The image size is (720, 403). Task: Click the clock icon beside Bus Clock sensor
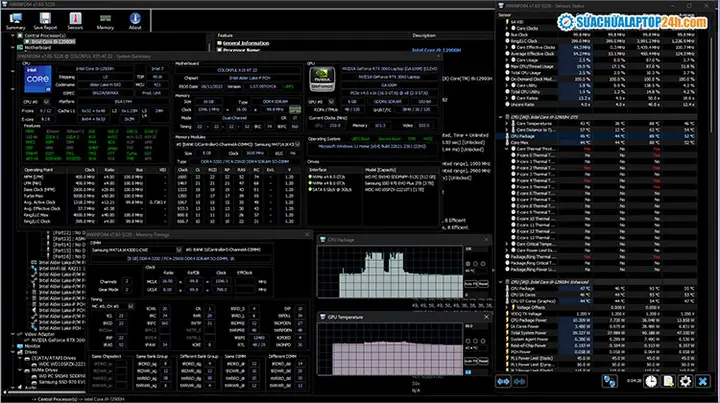[507, 34]
